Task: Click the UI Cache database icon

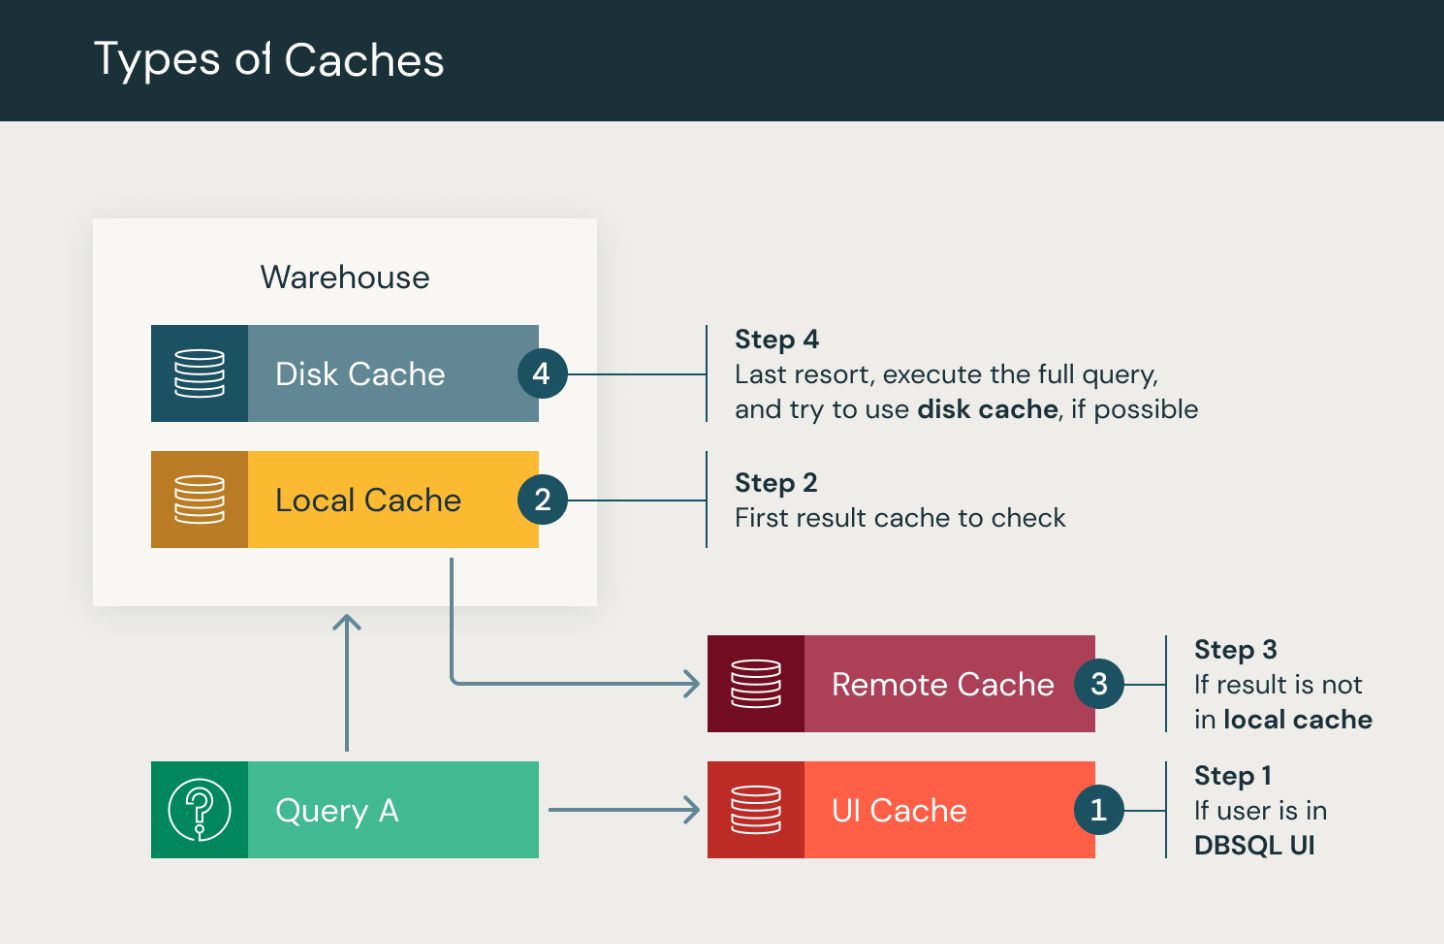Action: point(756,810)
